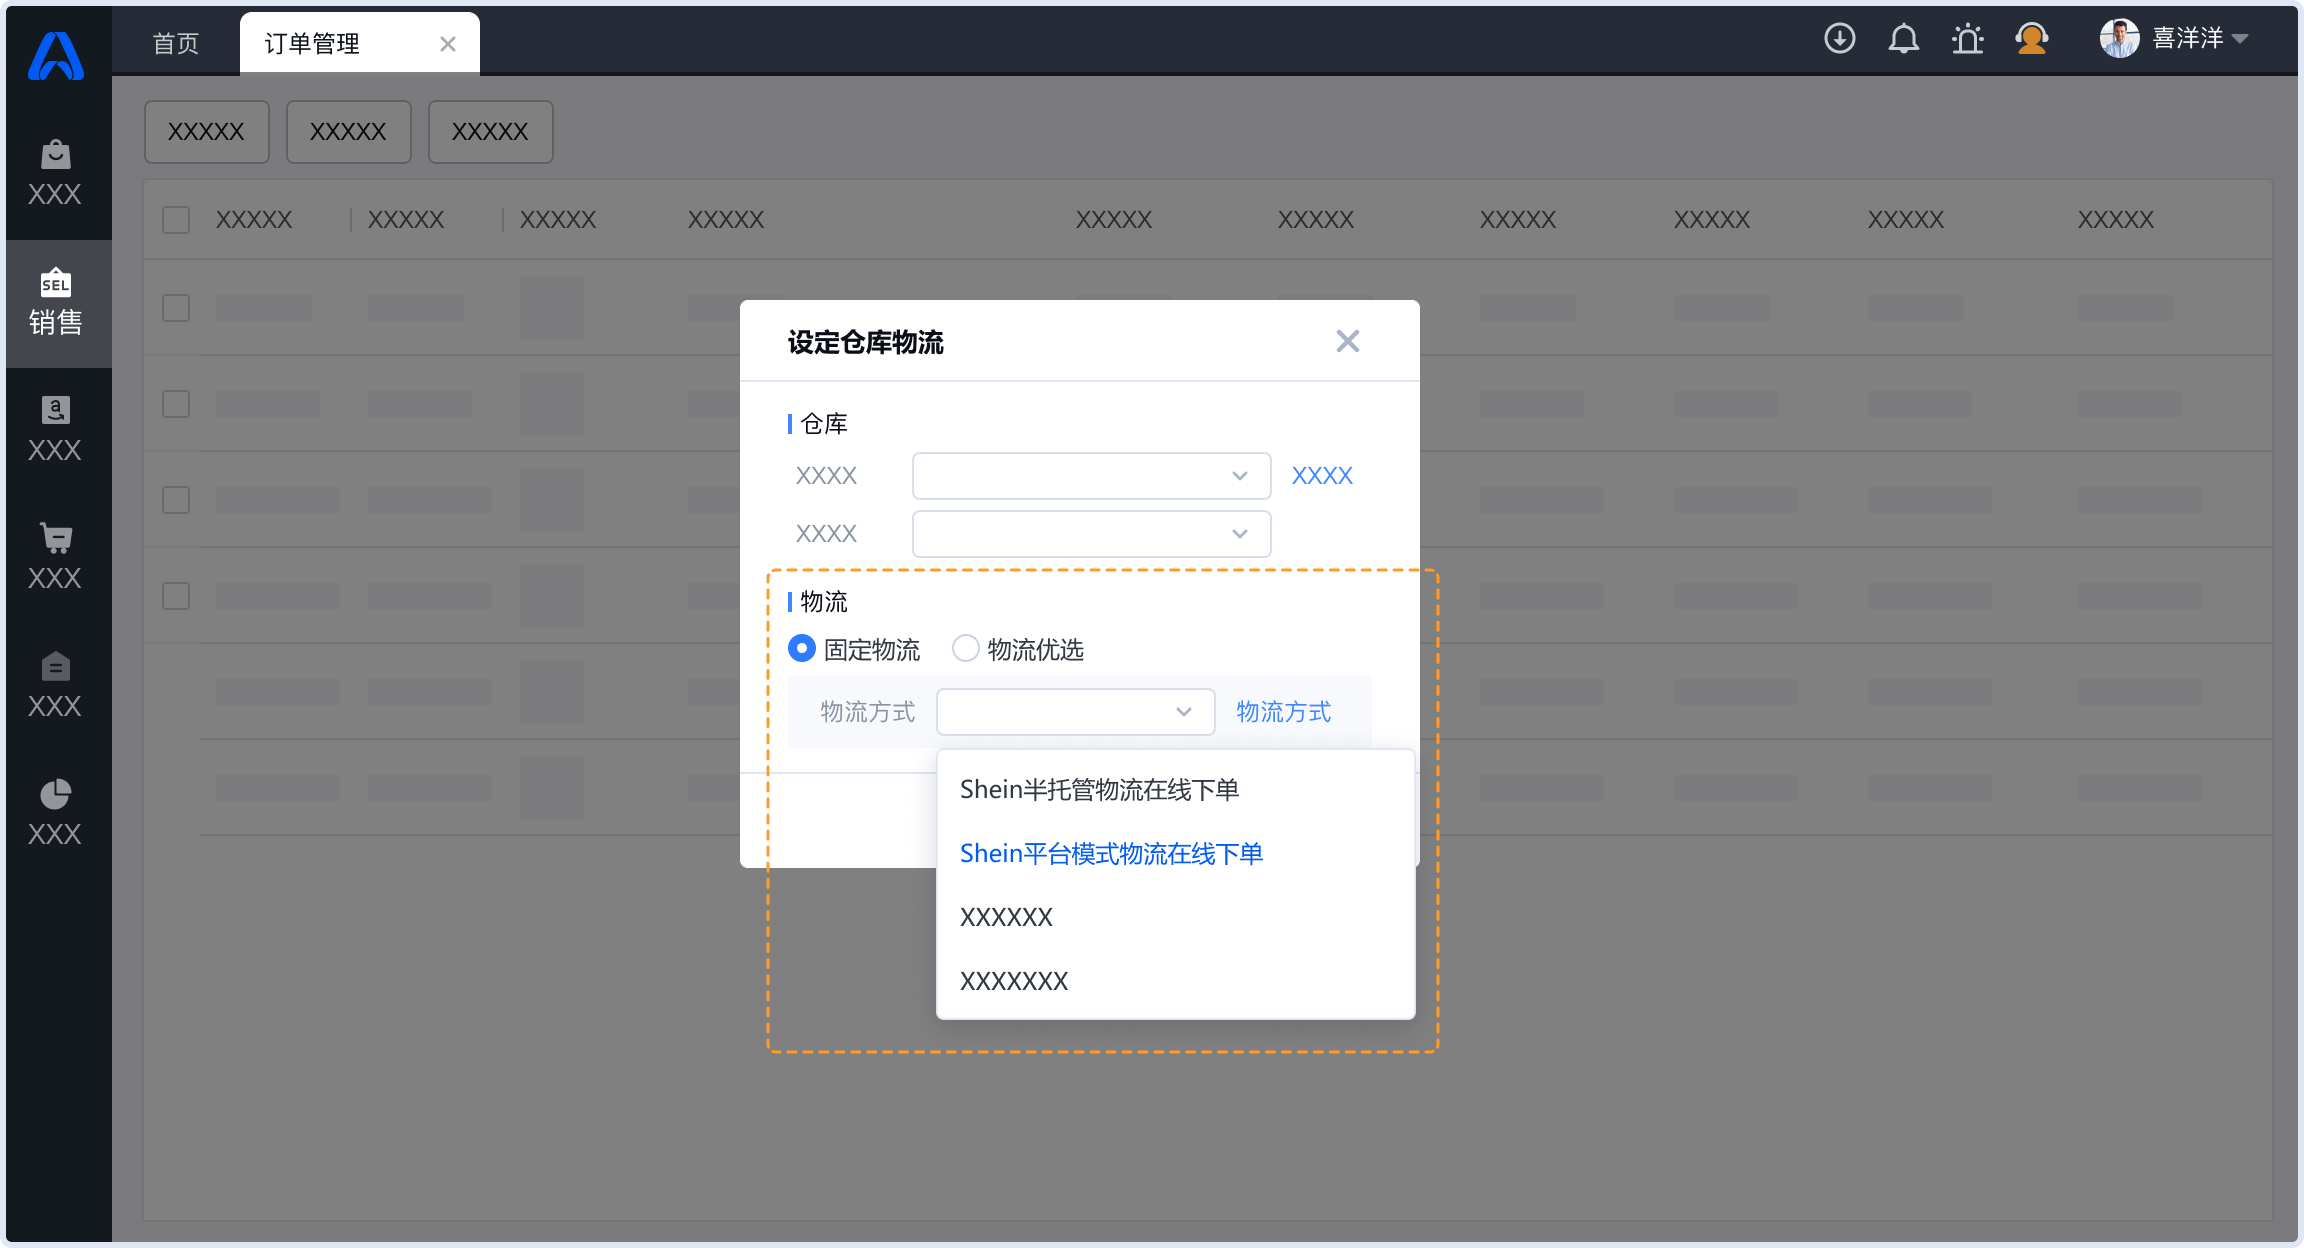Expand the first 仓库 dropdown

tap(1091, 476)
